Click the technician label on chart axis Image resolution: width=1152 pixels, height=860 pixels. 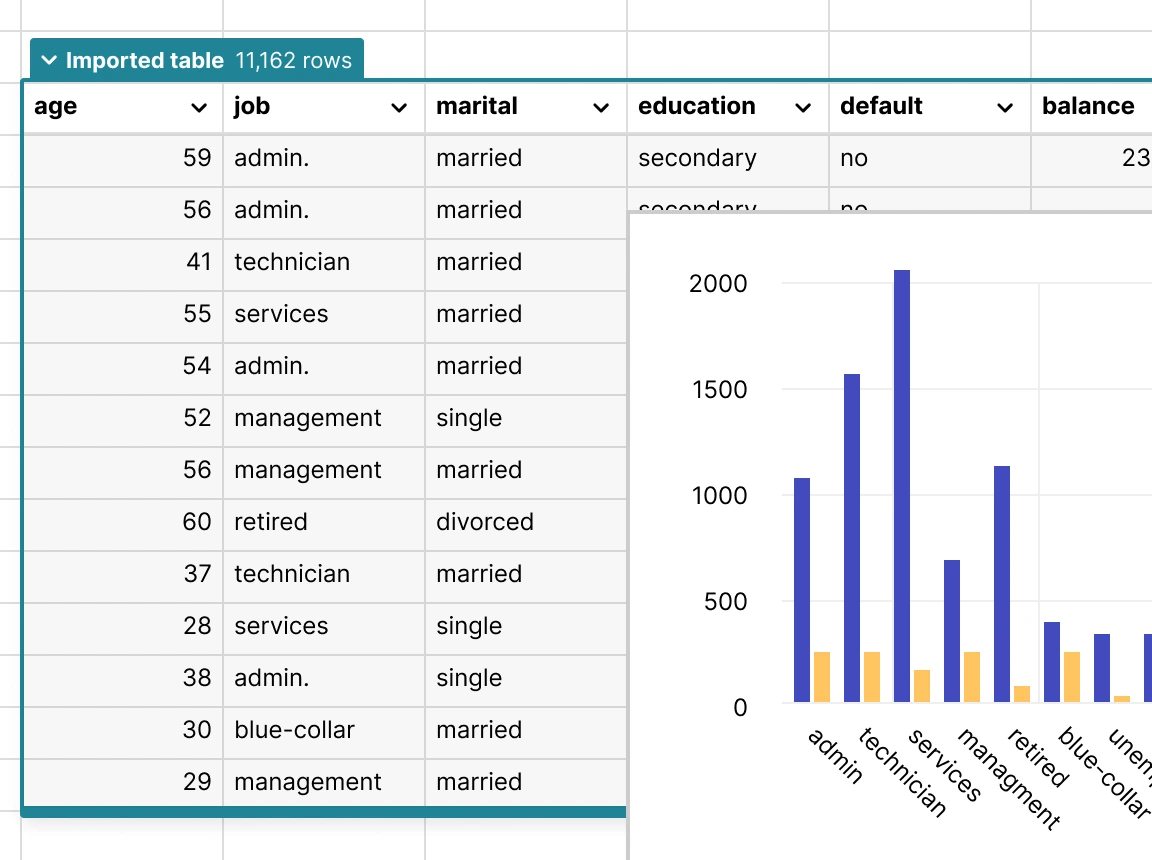click(902, 772)
